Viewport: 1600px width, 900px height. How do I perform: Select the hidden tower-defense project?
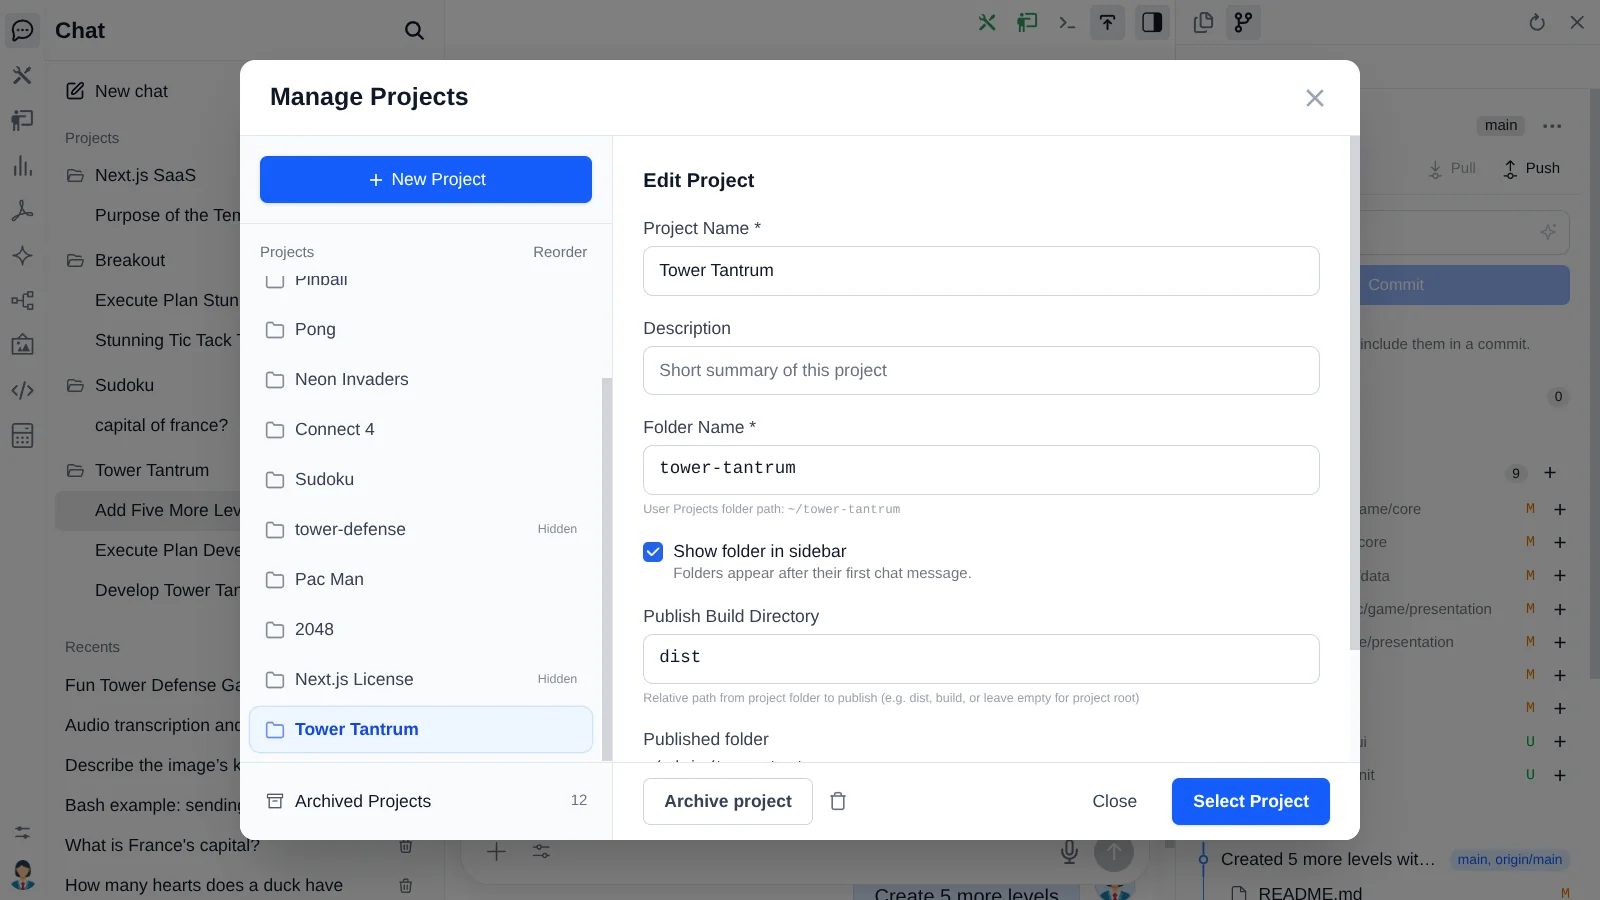(421, 529)
